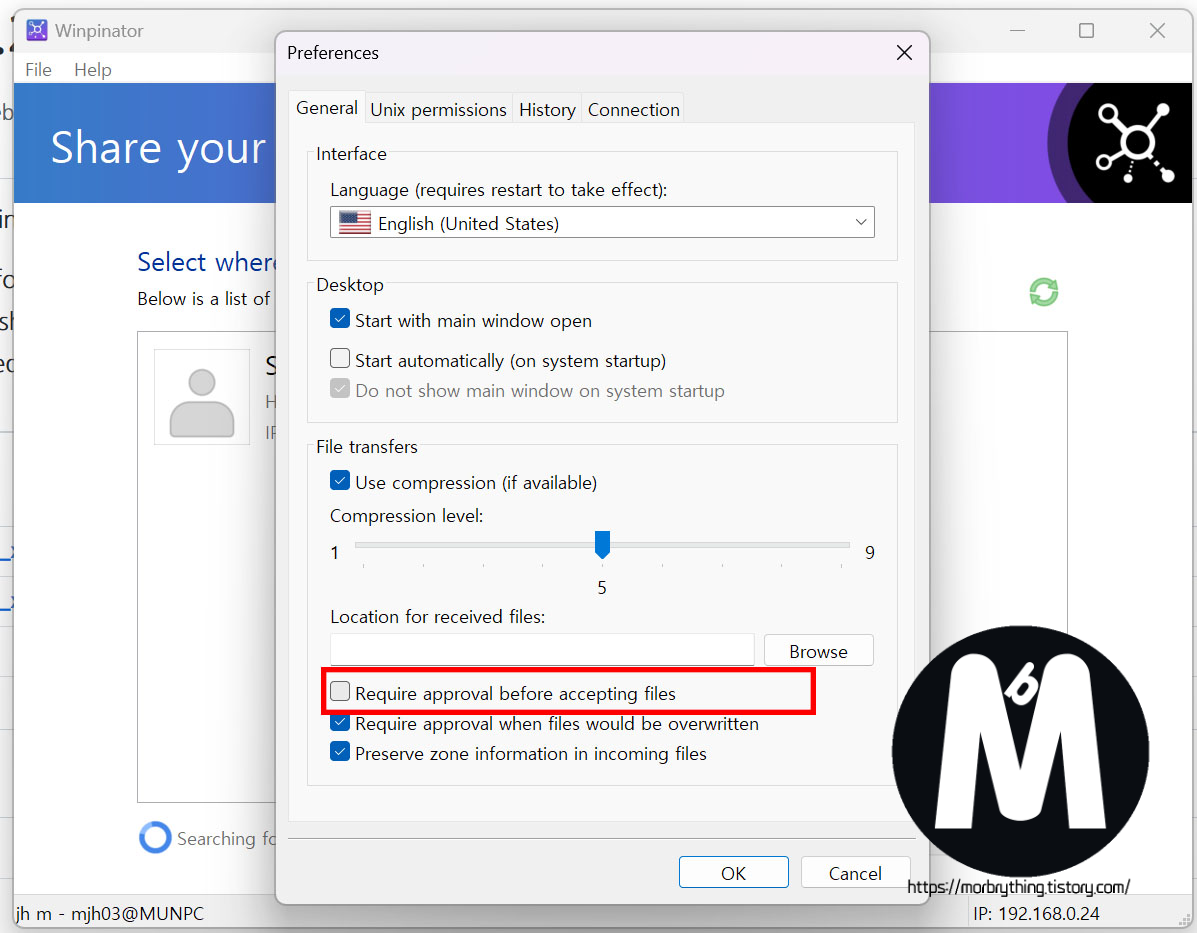Close the Preferences dialog with X
1197x933 pixels.
click(x=904, y=53)
